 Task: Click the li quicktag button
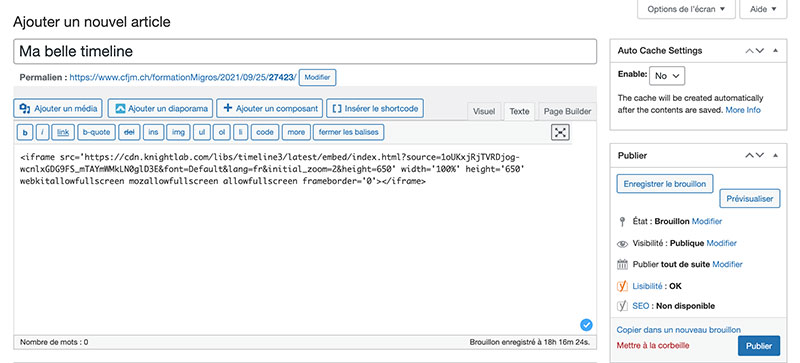click(240, 132)
